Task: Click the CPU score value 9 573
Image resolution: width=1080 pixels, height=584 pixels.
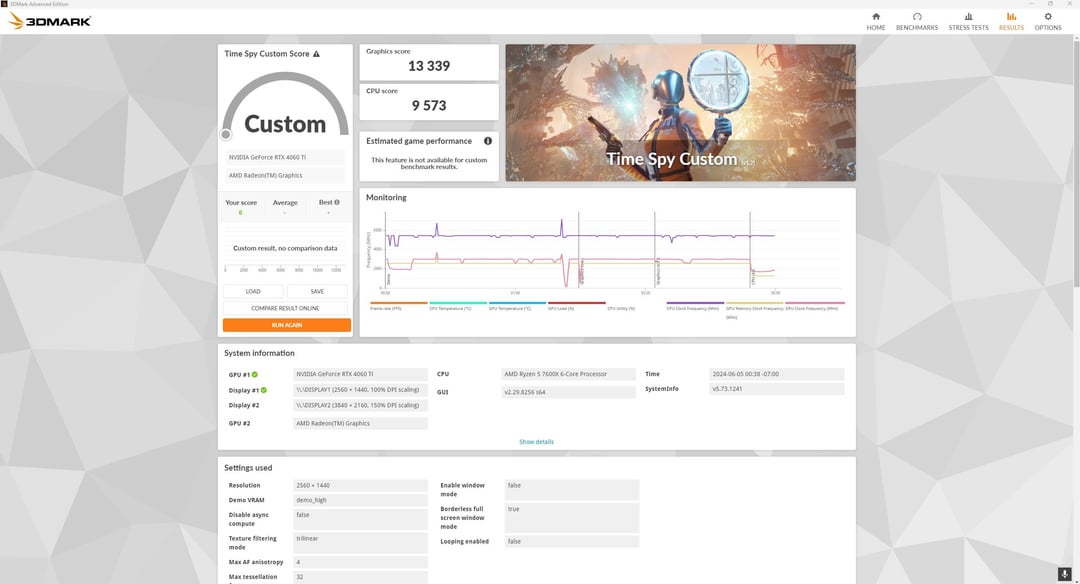Action: pos(428,105)
